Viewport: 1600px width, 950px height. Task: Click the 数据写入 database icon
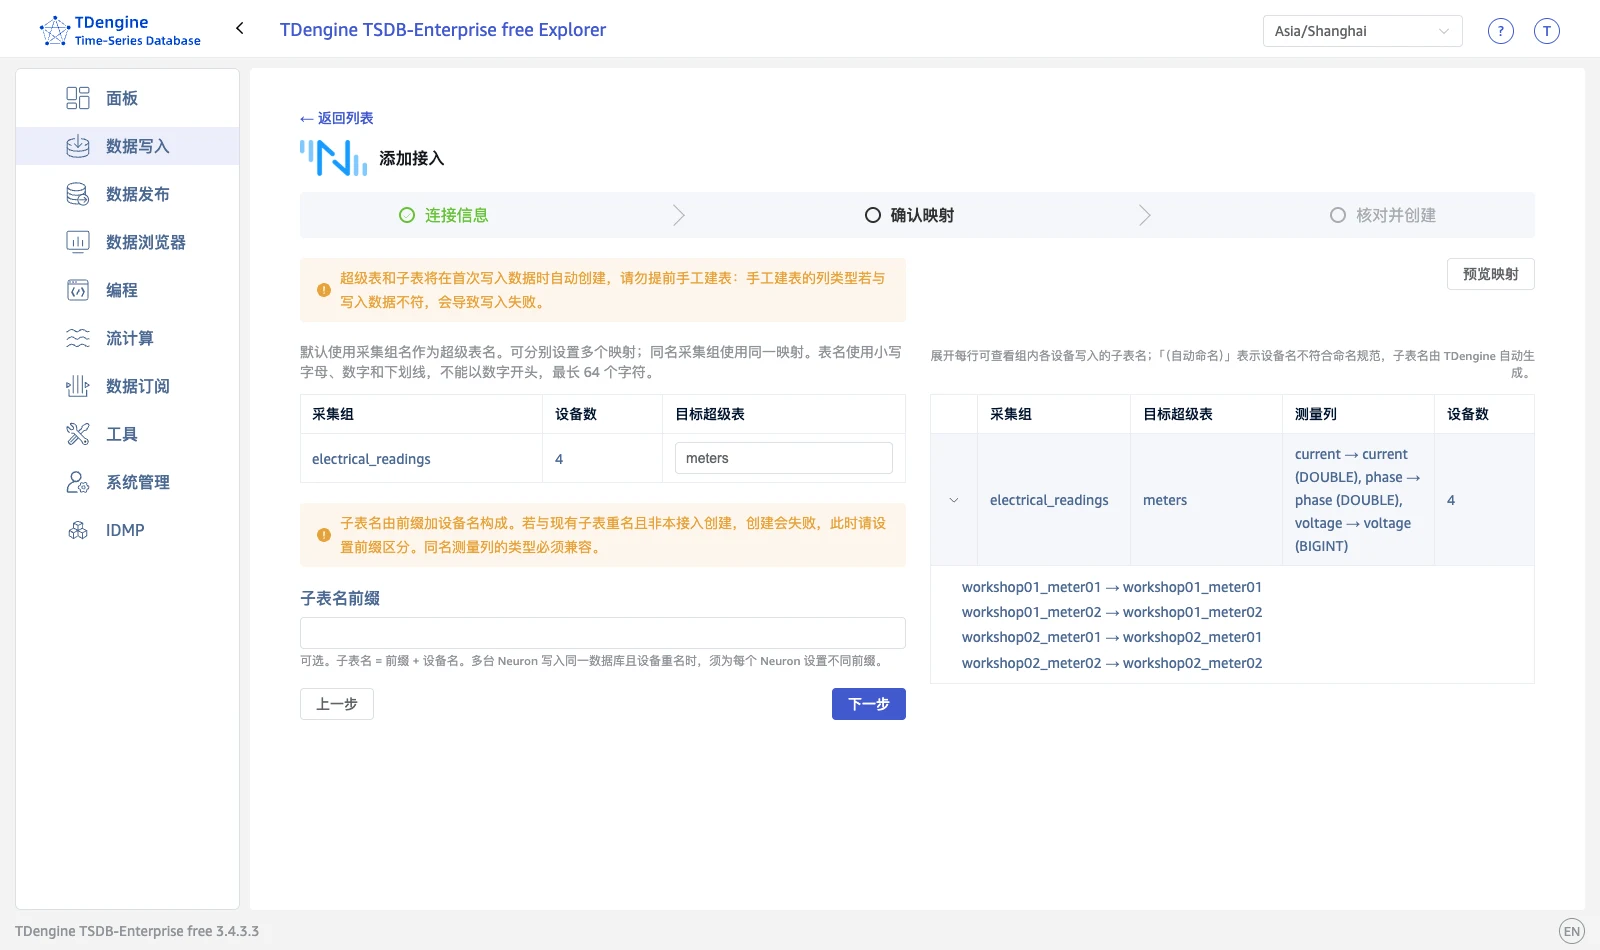[78, 146]
